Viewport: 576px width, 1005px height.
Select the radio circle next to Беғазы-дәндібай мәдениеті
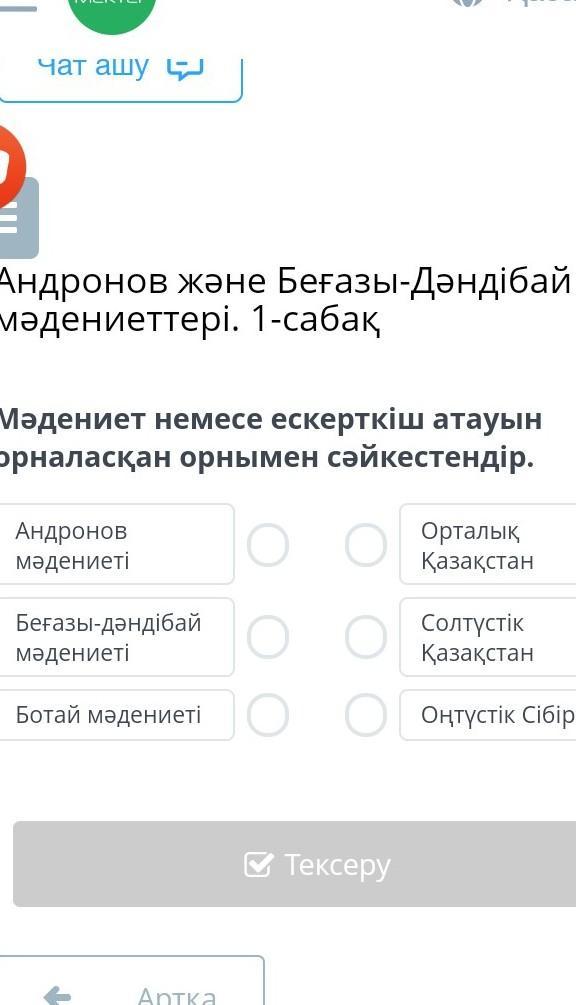pyautogui.click(x=268, y=637)
